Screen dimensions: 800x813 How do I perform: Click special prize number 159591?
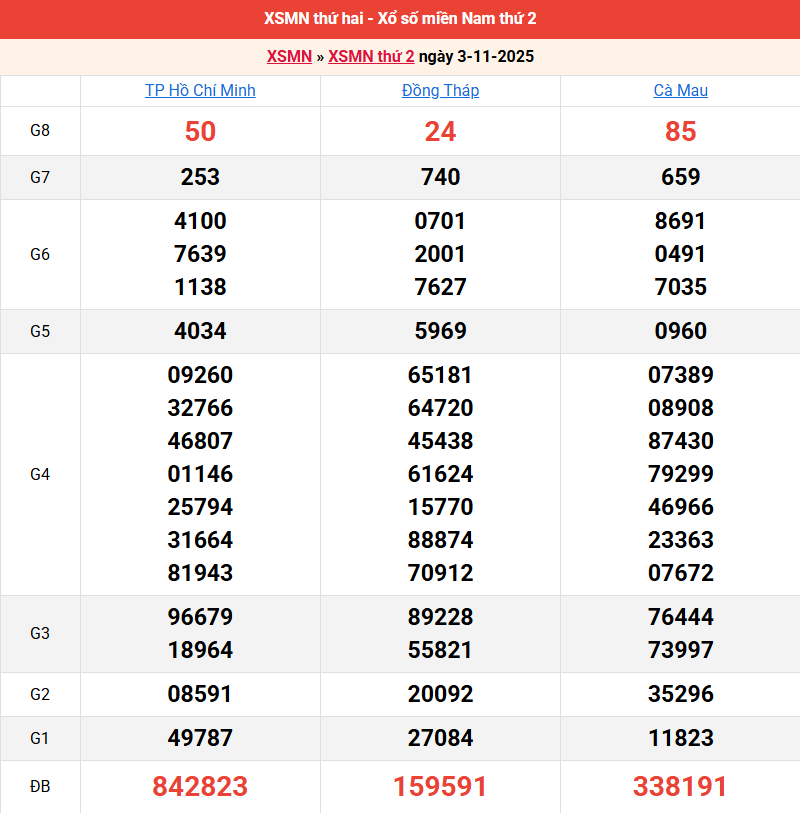[440, 787]
